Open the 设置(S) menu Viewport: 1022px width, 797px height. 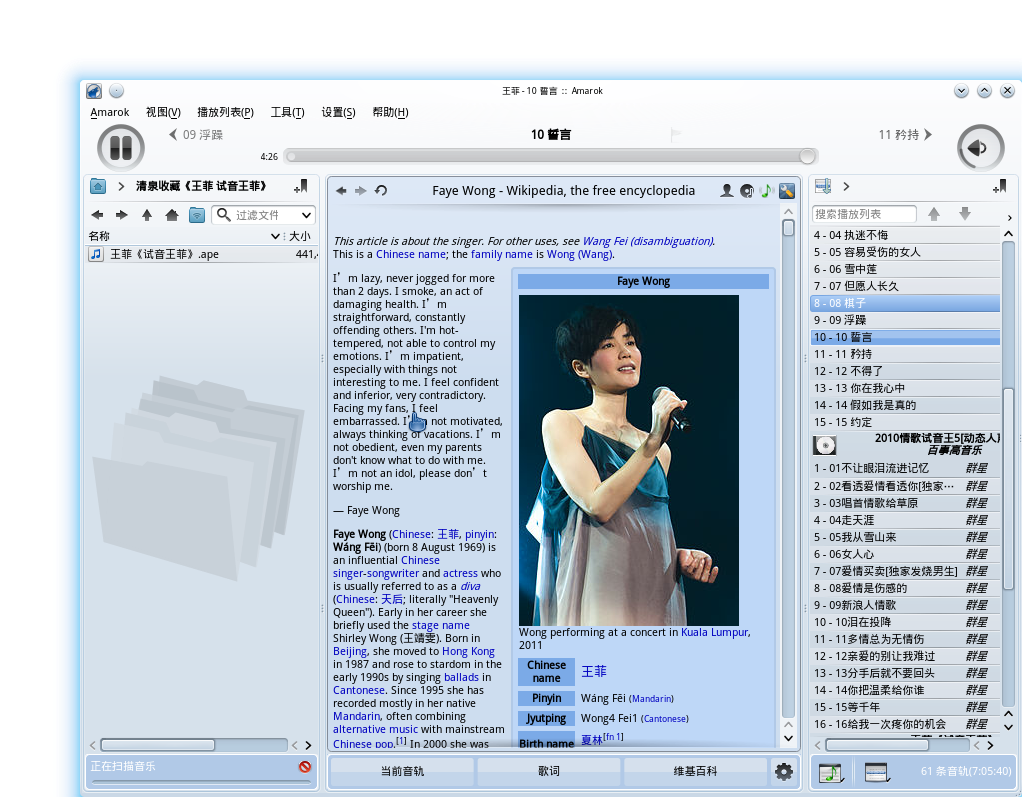(338, 112)
